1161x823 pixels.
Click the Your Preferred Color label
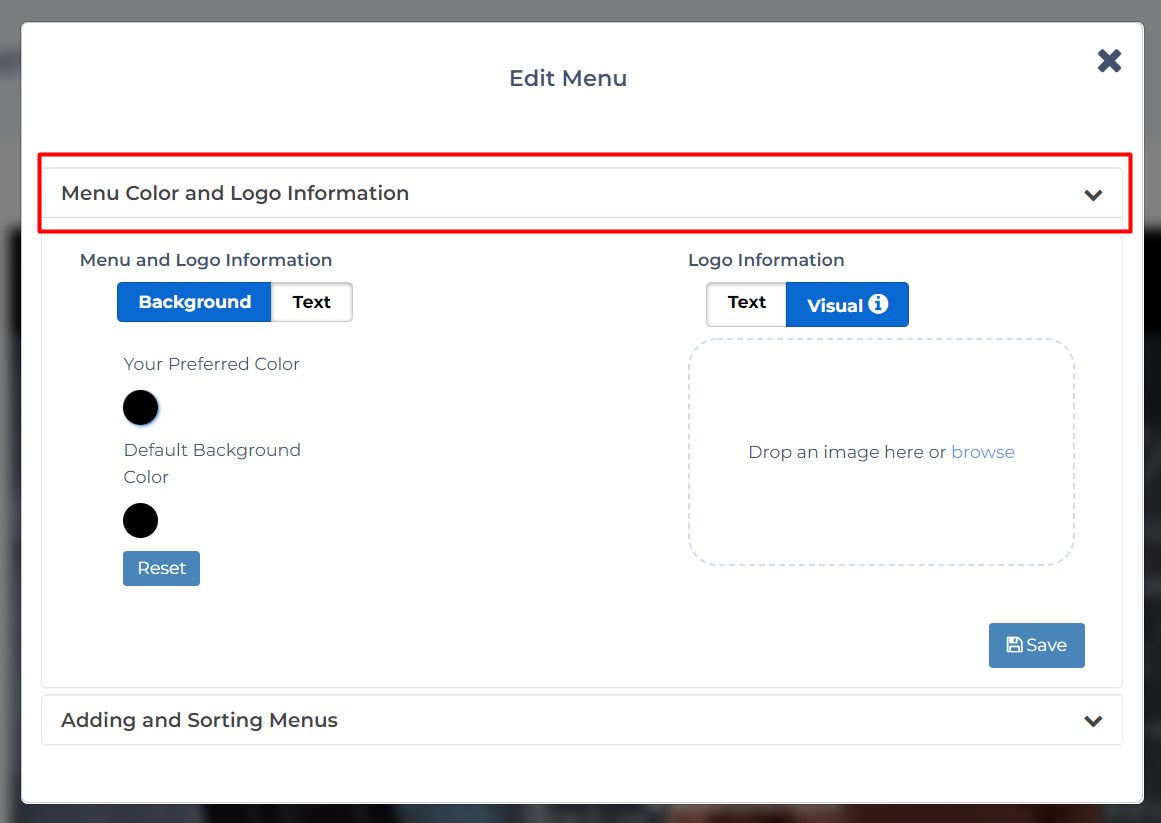[211, 364]
